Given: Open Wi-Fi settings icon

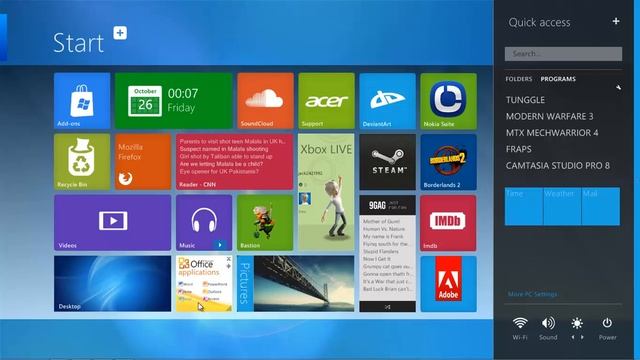Looking at the screenshot, I should point(520,323).
